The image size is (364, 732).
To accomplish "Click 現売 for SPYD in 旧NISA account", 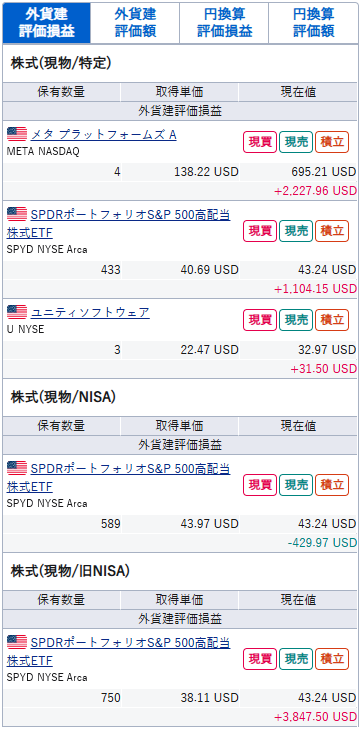I will tap(296, 659).
